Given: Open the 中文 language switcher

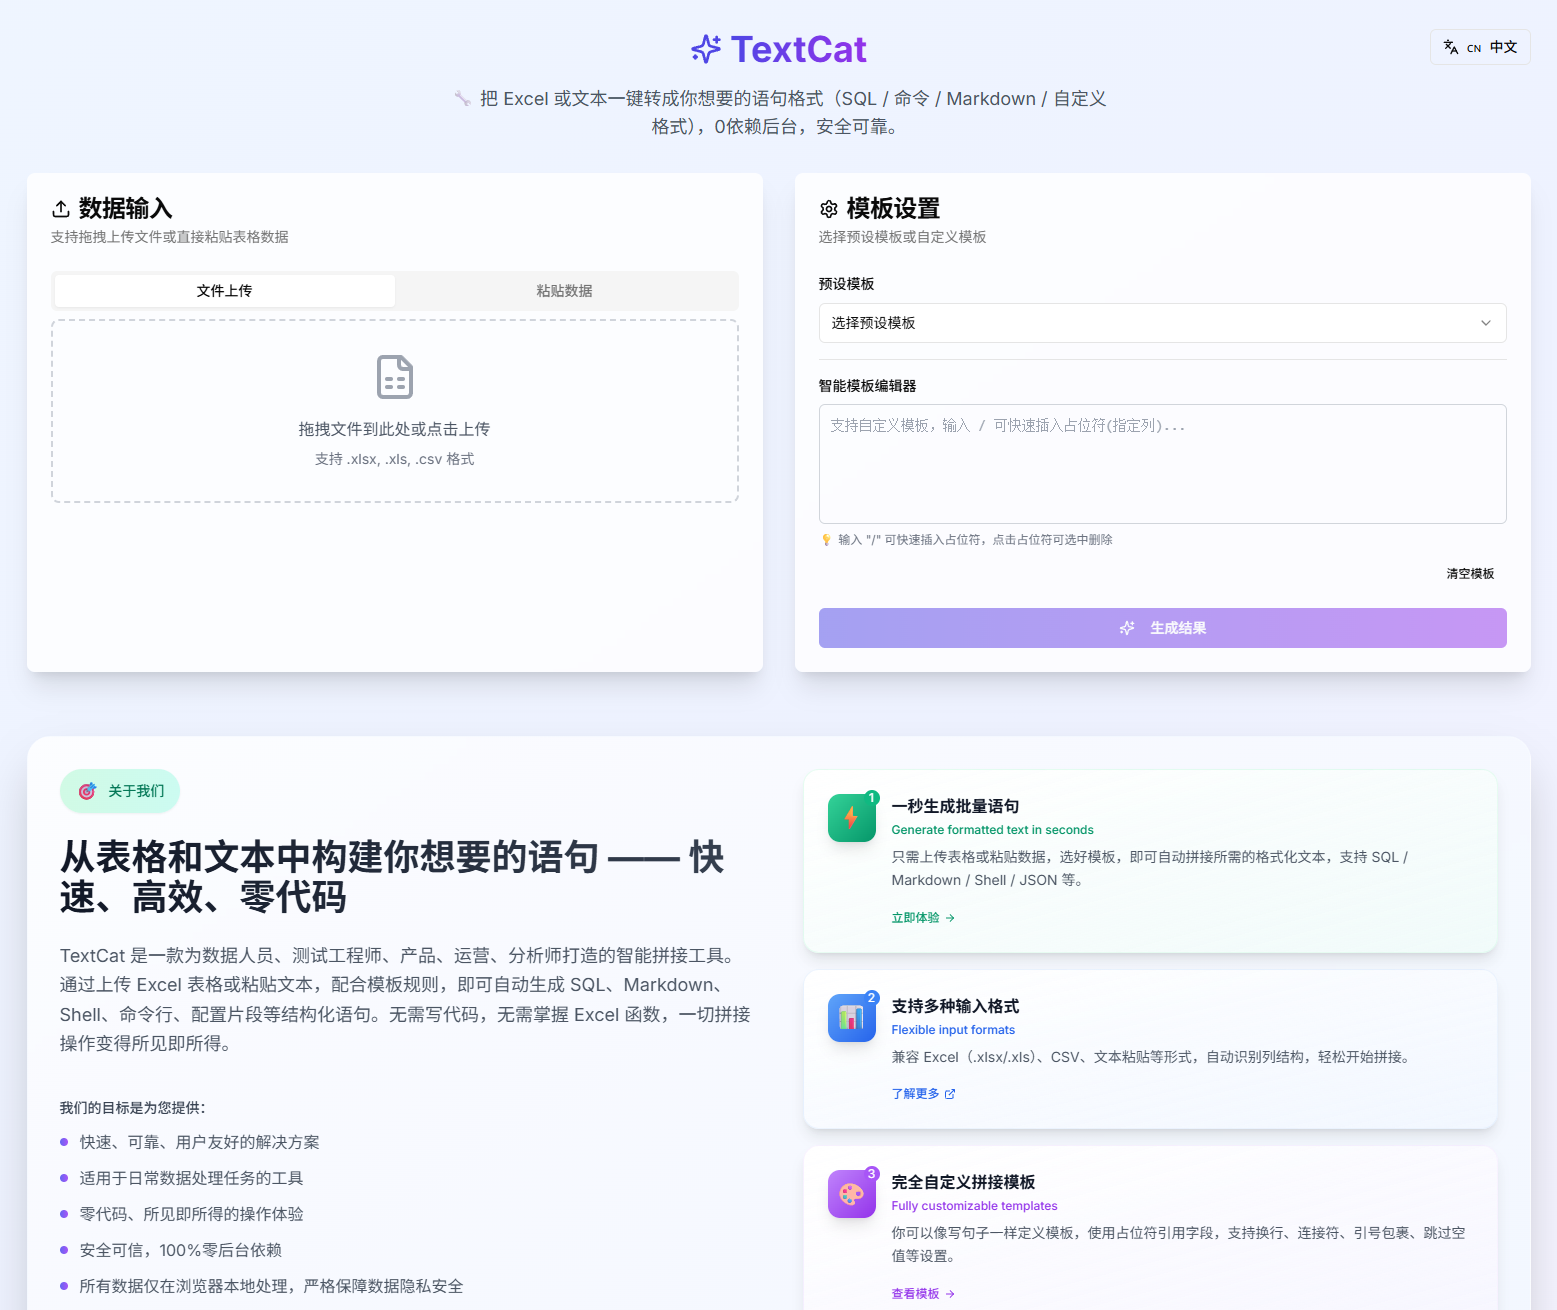Looking at the screenshot, I should (1480, 47).
